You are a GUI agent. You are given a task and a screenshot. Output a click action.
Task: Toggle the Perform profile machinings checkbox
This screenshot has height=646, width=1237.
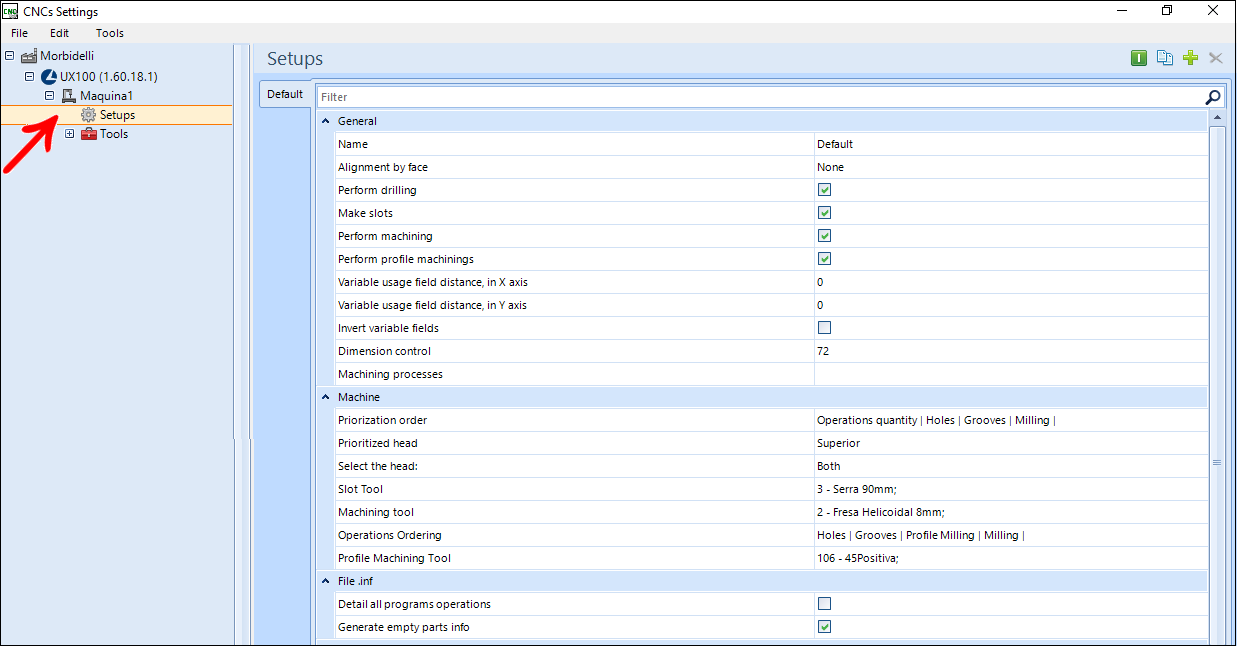(825, 259)
